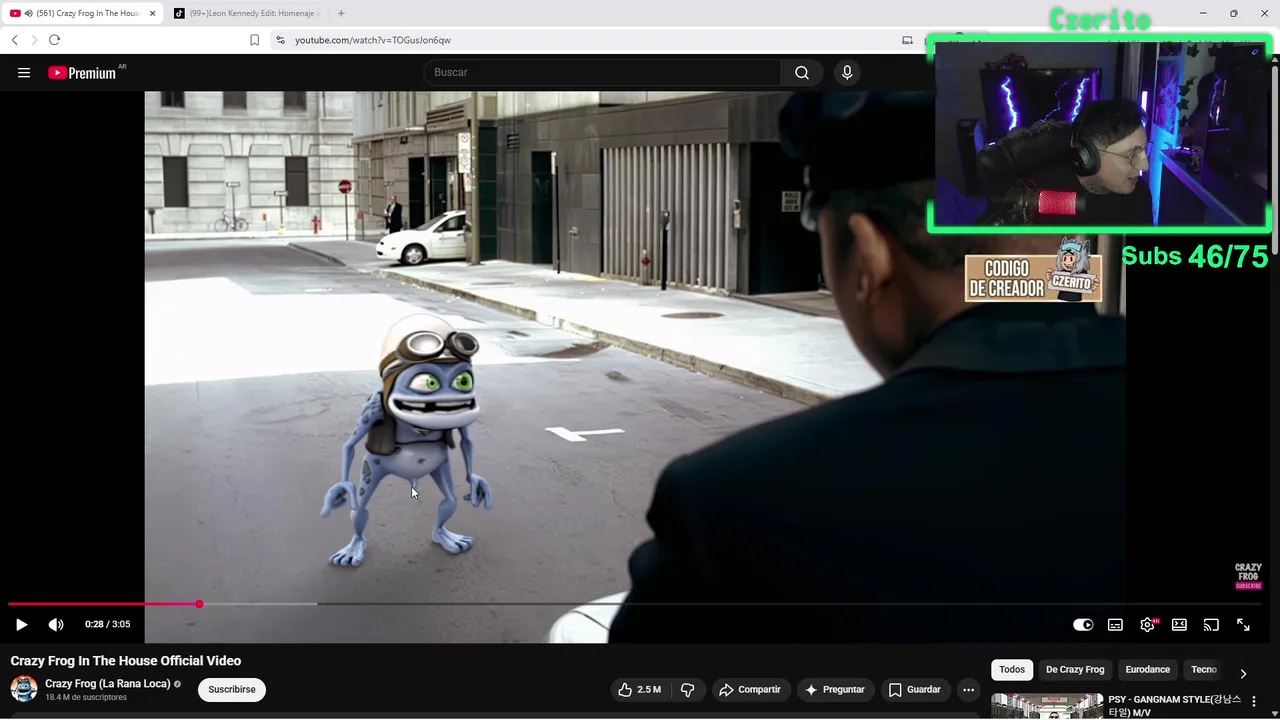Select the Todos filter chip

pos(1012,669)
